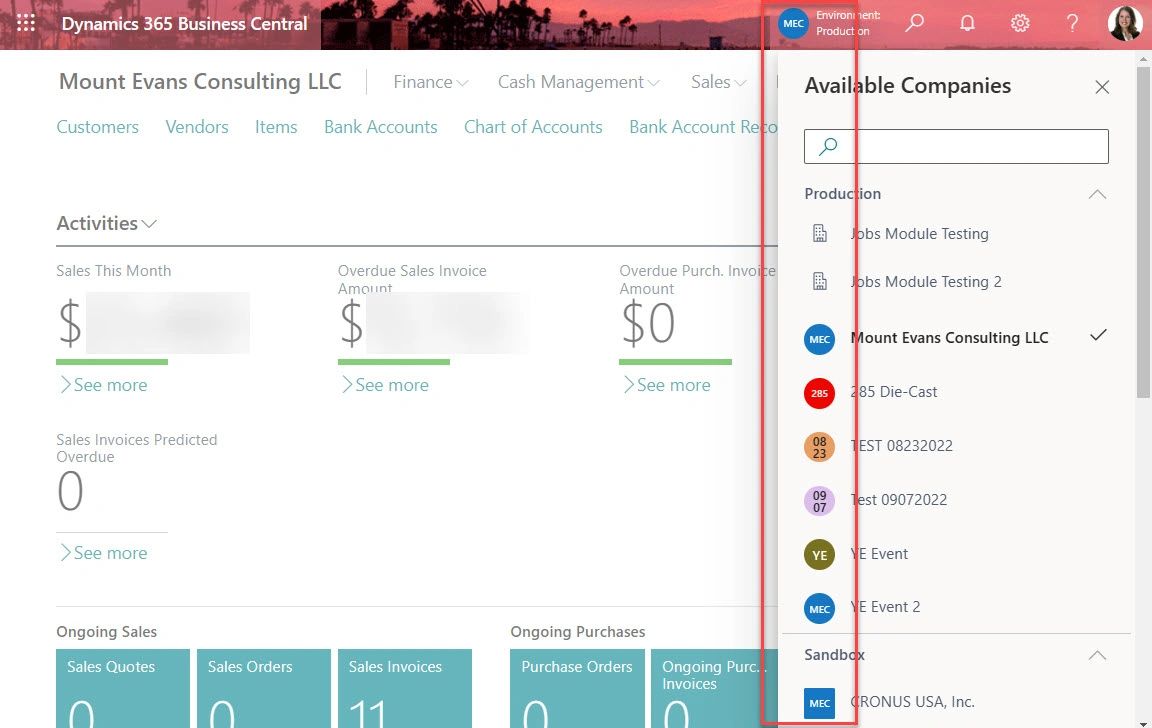Screen dimensions: 1152x728
Task: Open the Chart of Accounts link
Action: (533, 127)
